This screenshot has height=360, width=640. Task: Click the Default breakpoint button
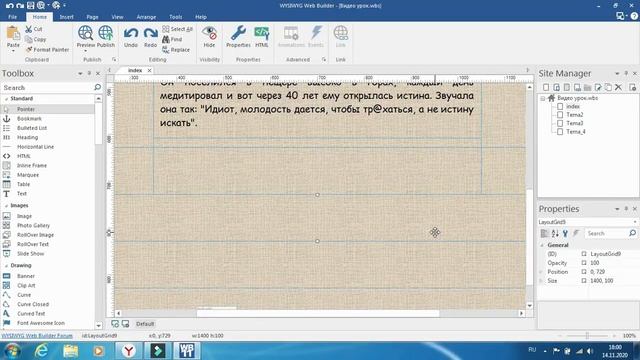(145, 324)
